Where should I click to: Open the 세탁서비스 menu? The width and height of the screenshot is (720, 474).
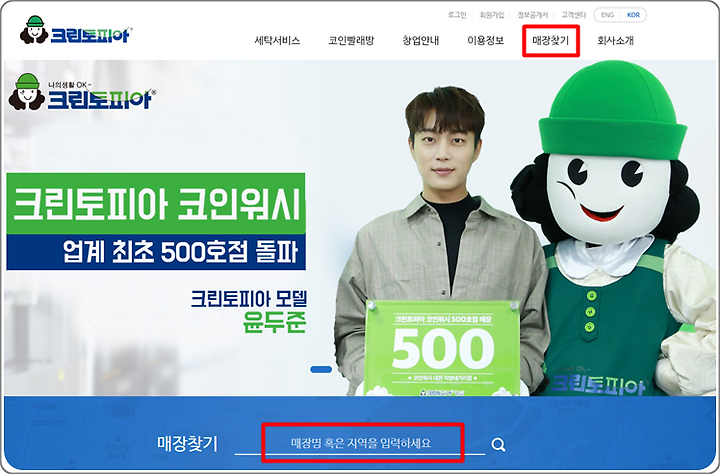[x=277, y=40]
